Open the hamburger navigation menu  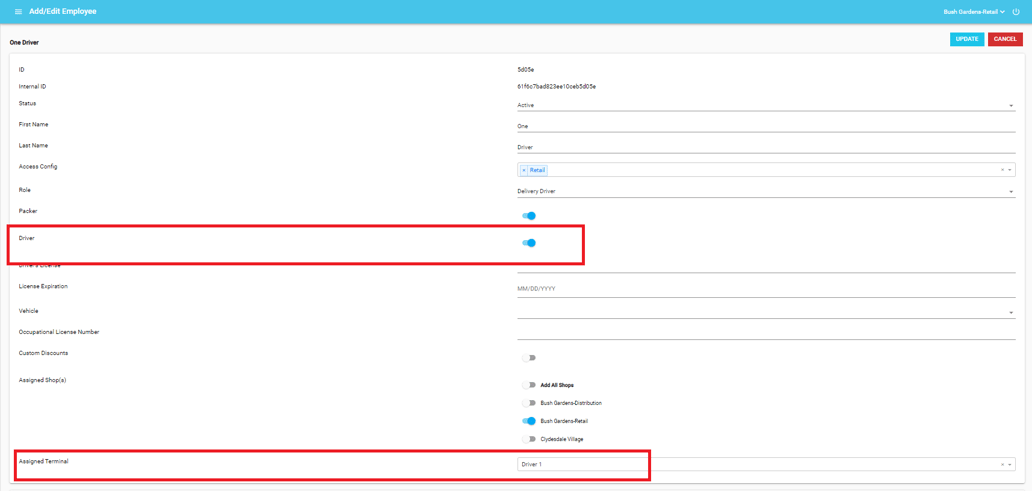click(18, 12)
